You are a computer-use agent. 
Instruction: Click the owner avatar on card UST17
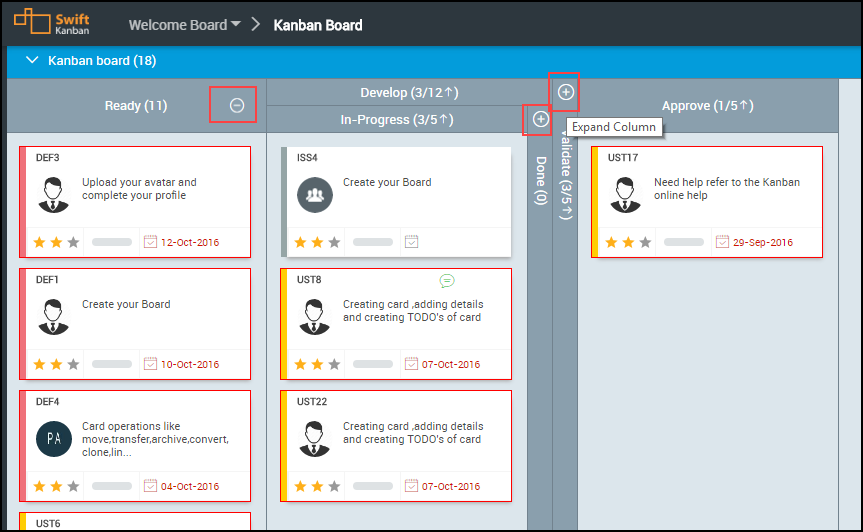[625, 194]
